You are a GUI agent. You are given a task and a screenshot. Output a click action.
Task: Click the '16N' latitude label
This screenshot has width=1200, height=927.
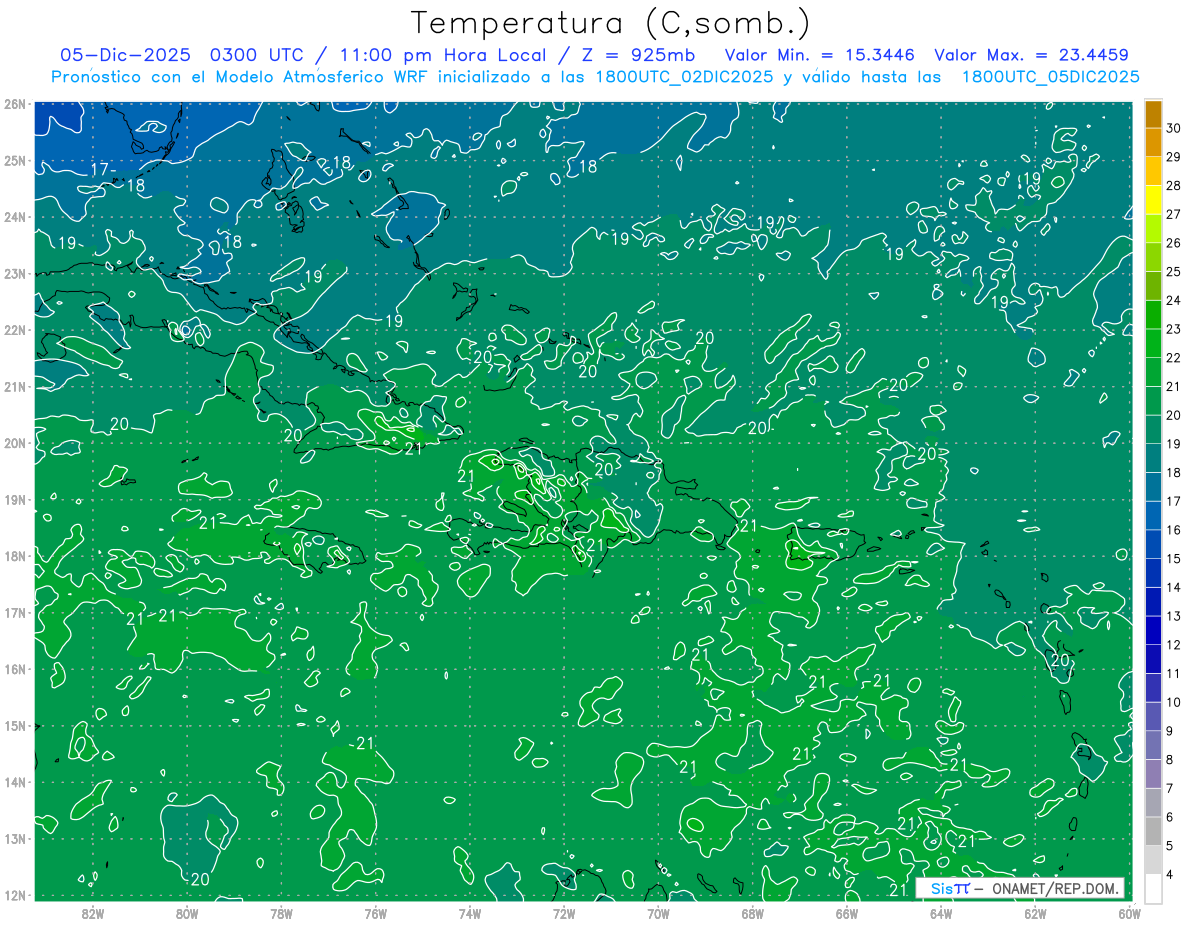click(x=15, y=669)
